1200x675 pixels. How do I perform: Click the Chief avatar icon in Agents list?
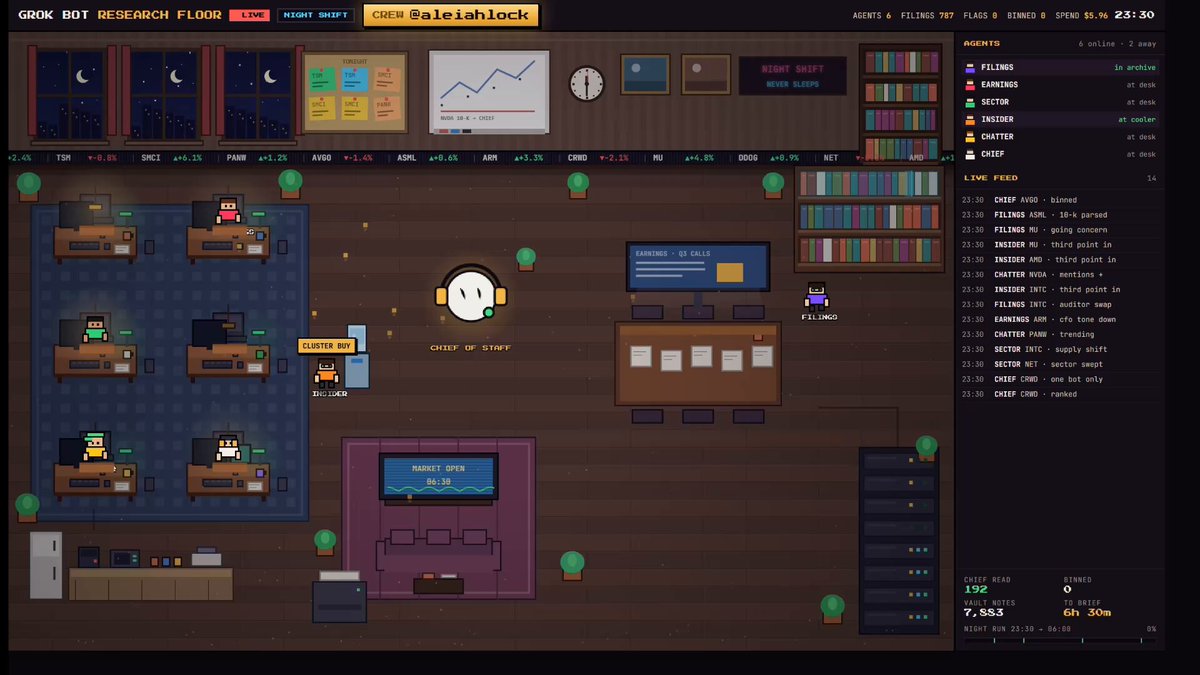pos(970,154)
